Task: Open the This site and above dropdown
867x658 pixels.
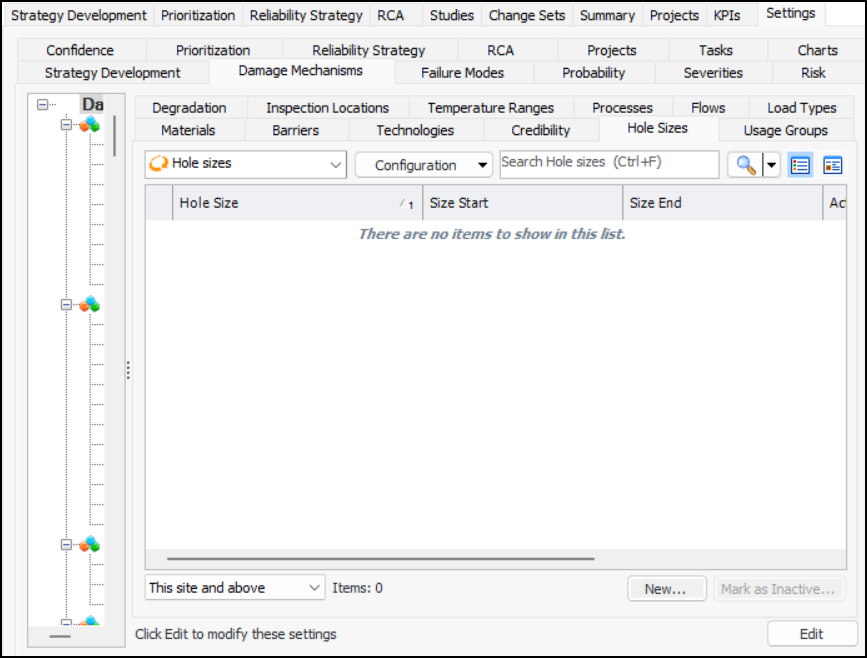Action: pos(315,588)
